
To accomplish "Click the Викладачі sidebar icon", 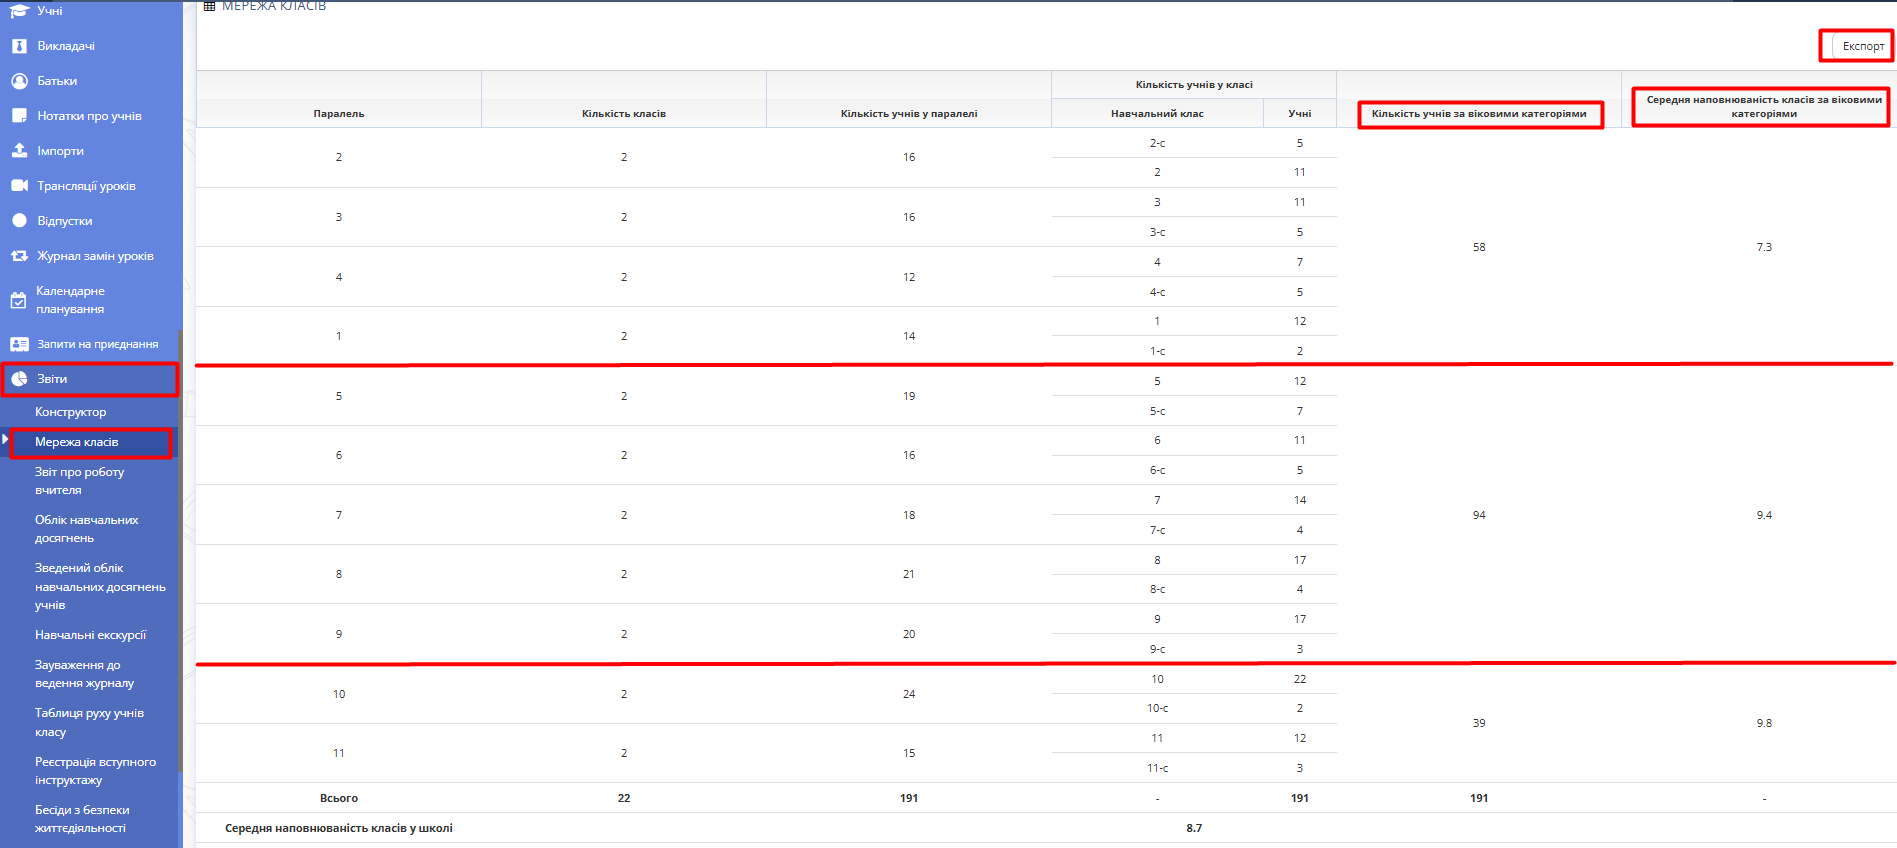I will (19, 46).
